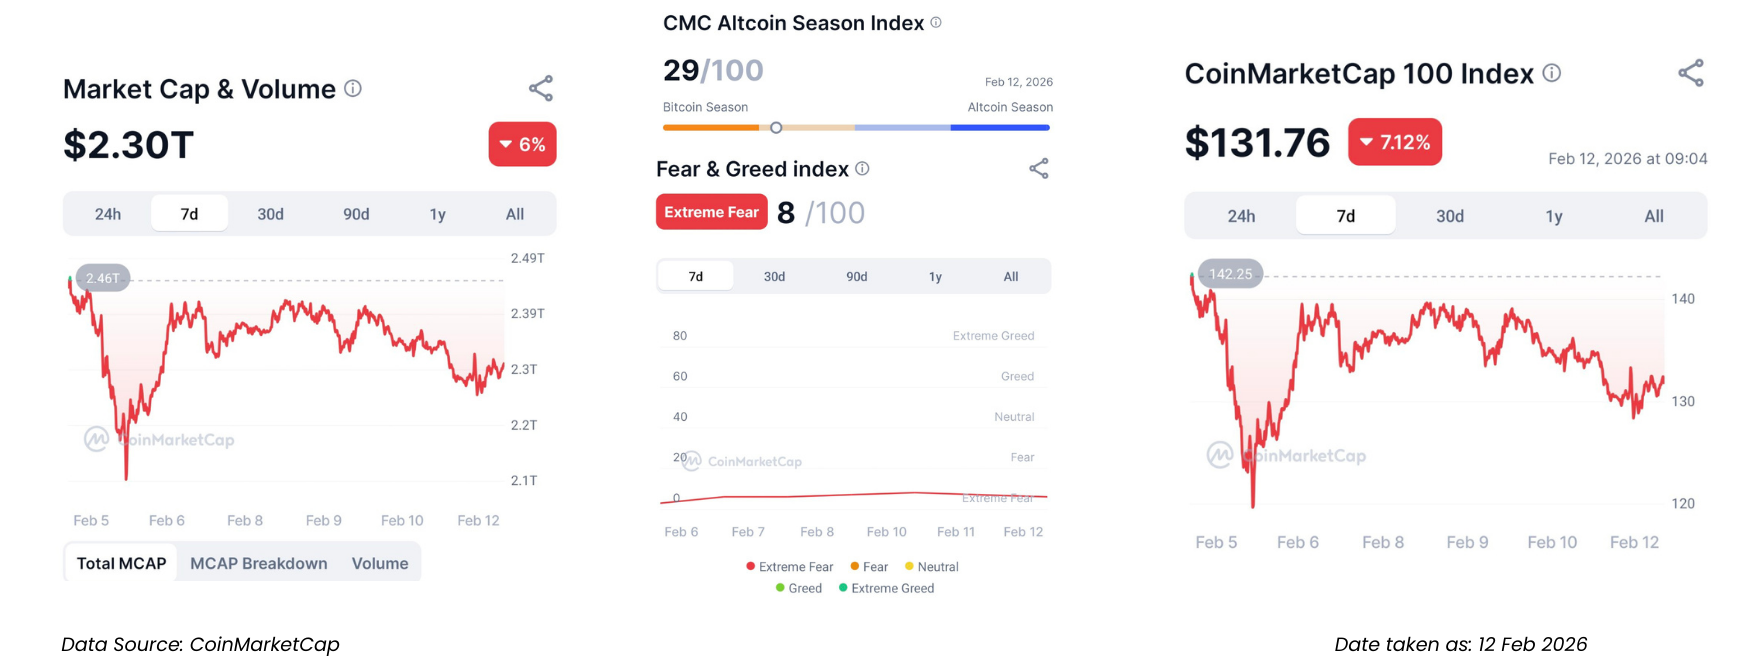Select 30d range on Fear & Greed chart

click(774, 277)
